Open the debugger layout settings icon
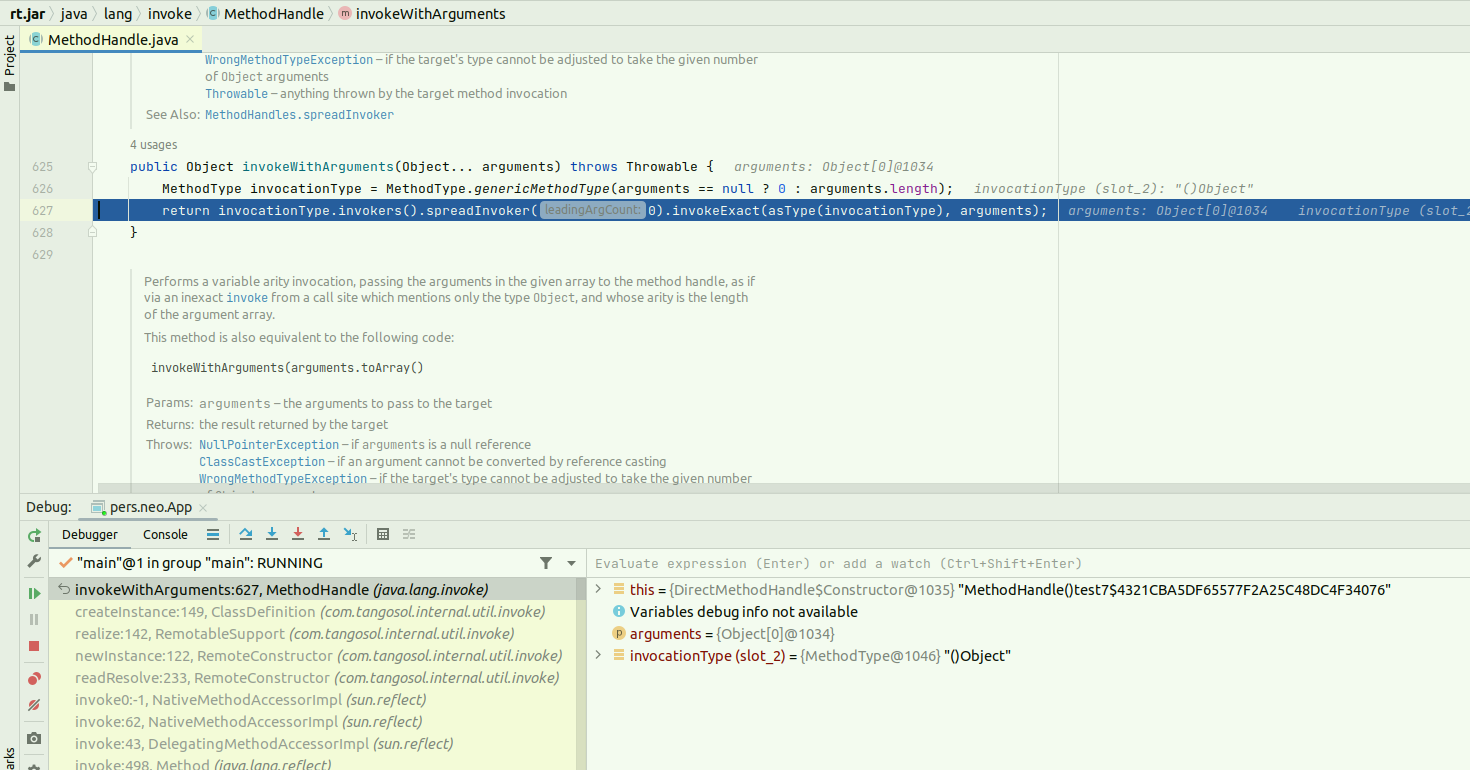This screenshot has height=770, width=1470. [x=213, y=535]
